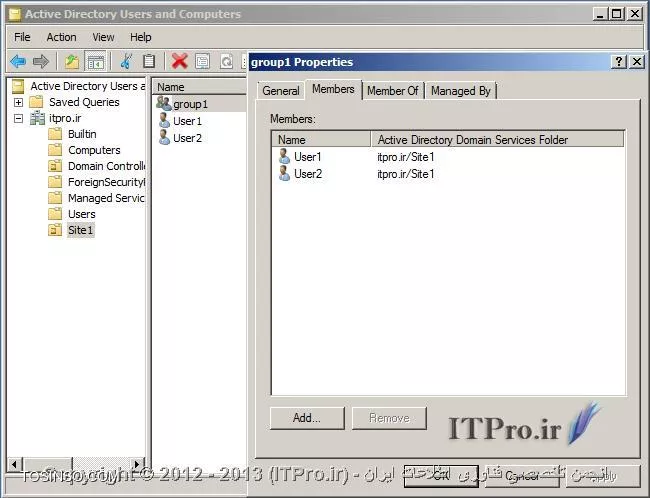Click itpro.ir/Site1 path in User1 row
Image resolution: width=650 pixels, height=498 pixels.
[405, 157]
